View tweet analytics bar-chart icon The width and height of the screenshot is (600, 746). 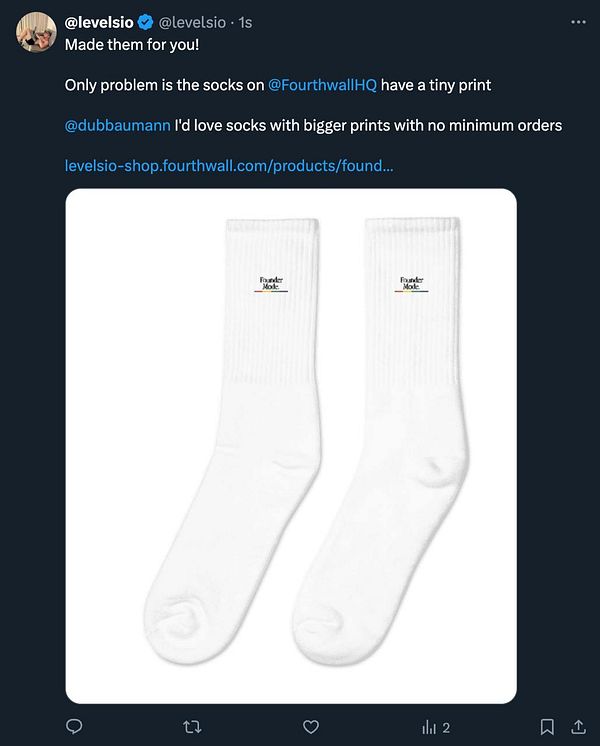click(429, 727)
